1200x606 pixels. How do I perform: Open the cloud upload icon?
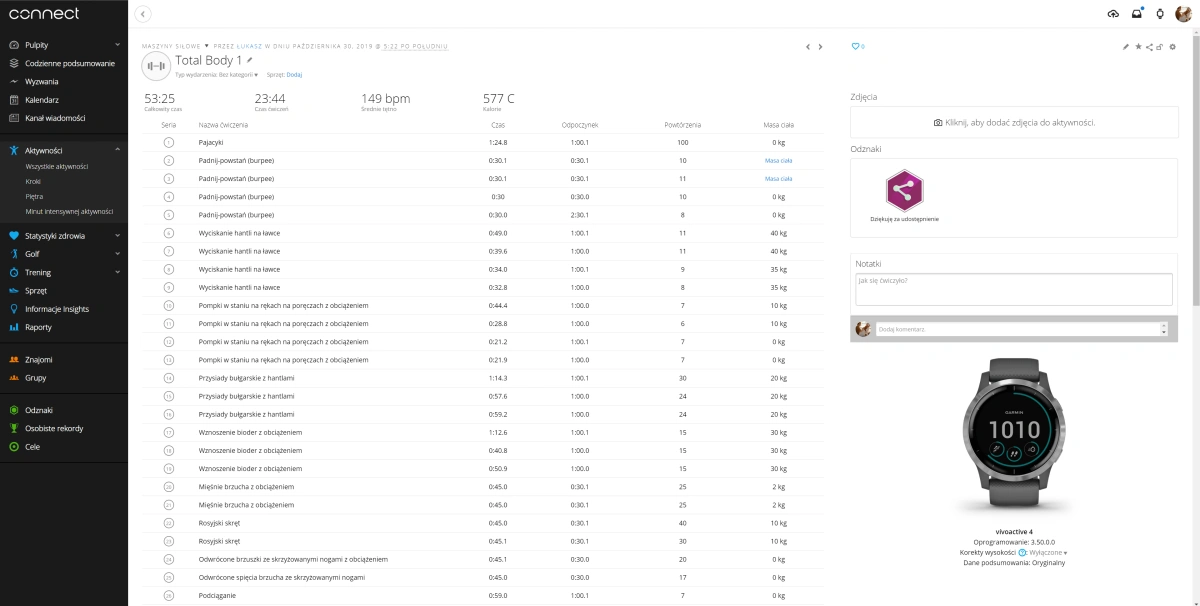point(1113,14)
